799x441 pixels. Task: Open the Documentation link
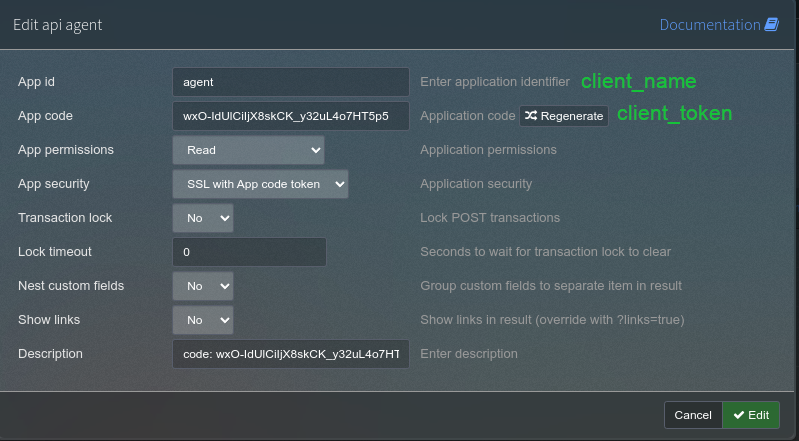point(710,25)
